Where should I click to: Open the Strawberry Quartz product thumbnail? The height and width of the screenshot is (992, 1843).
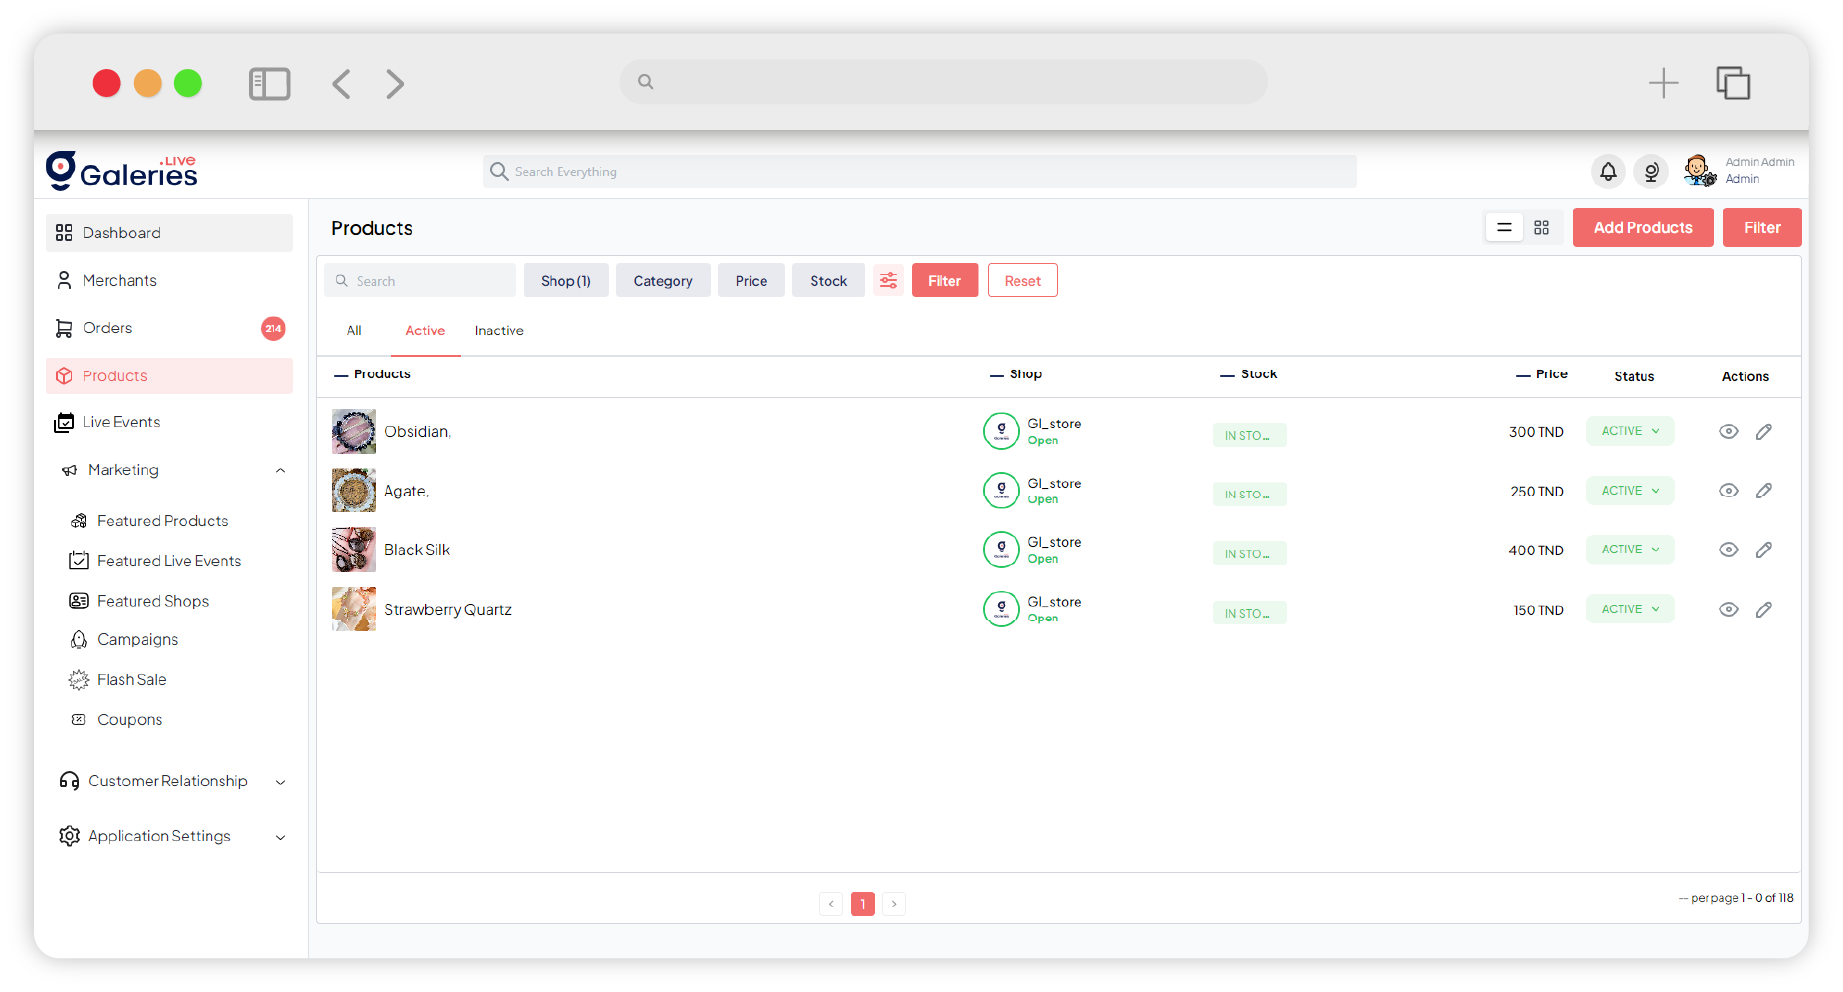coord(354,609)
